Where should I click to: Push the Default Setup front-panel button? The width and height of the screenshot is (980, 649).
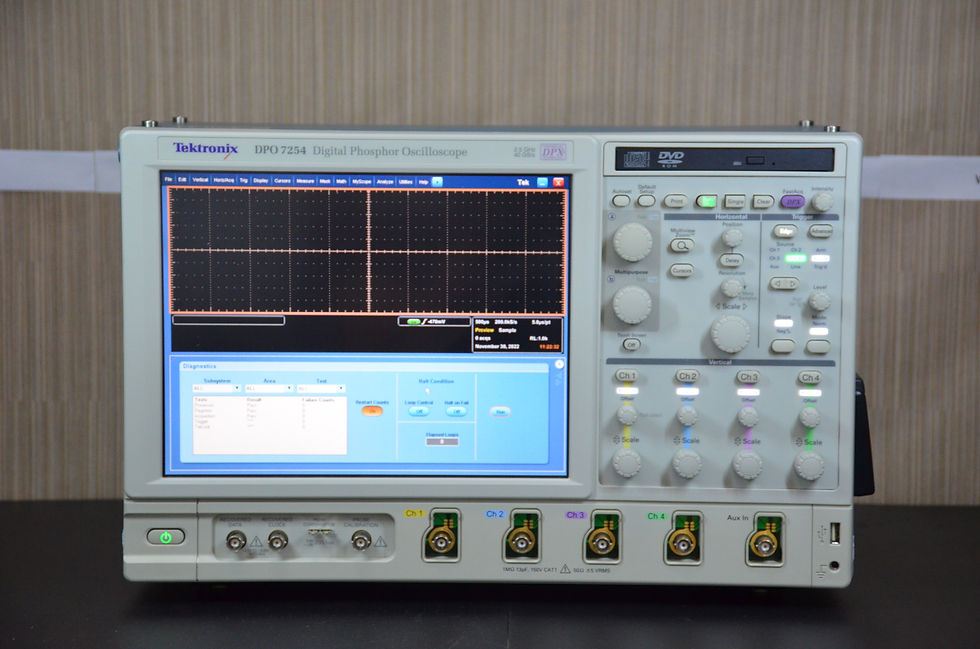(x=646, y=201)
